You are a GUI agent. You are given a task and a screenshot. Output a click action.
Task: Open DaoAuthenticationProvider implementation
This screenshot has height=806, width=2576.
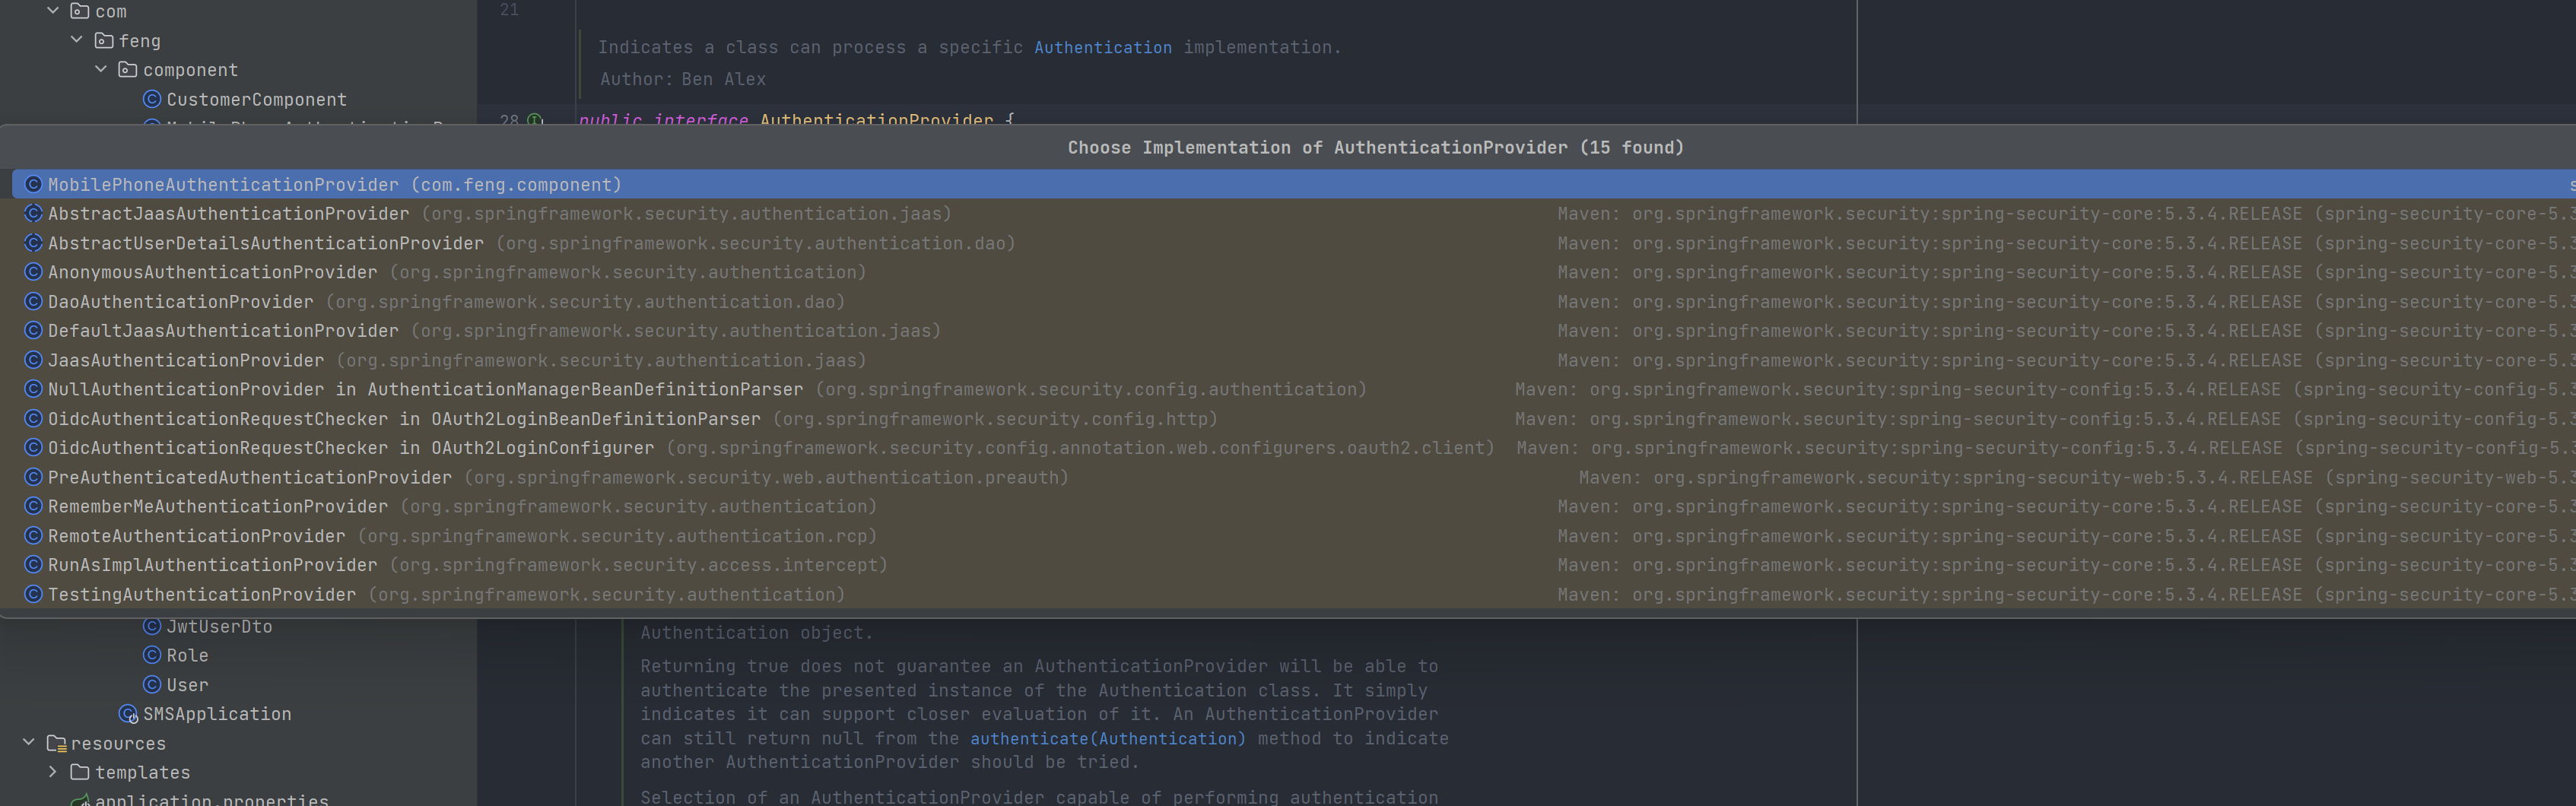point(1294,302)
